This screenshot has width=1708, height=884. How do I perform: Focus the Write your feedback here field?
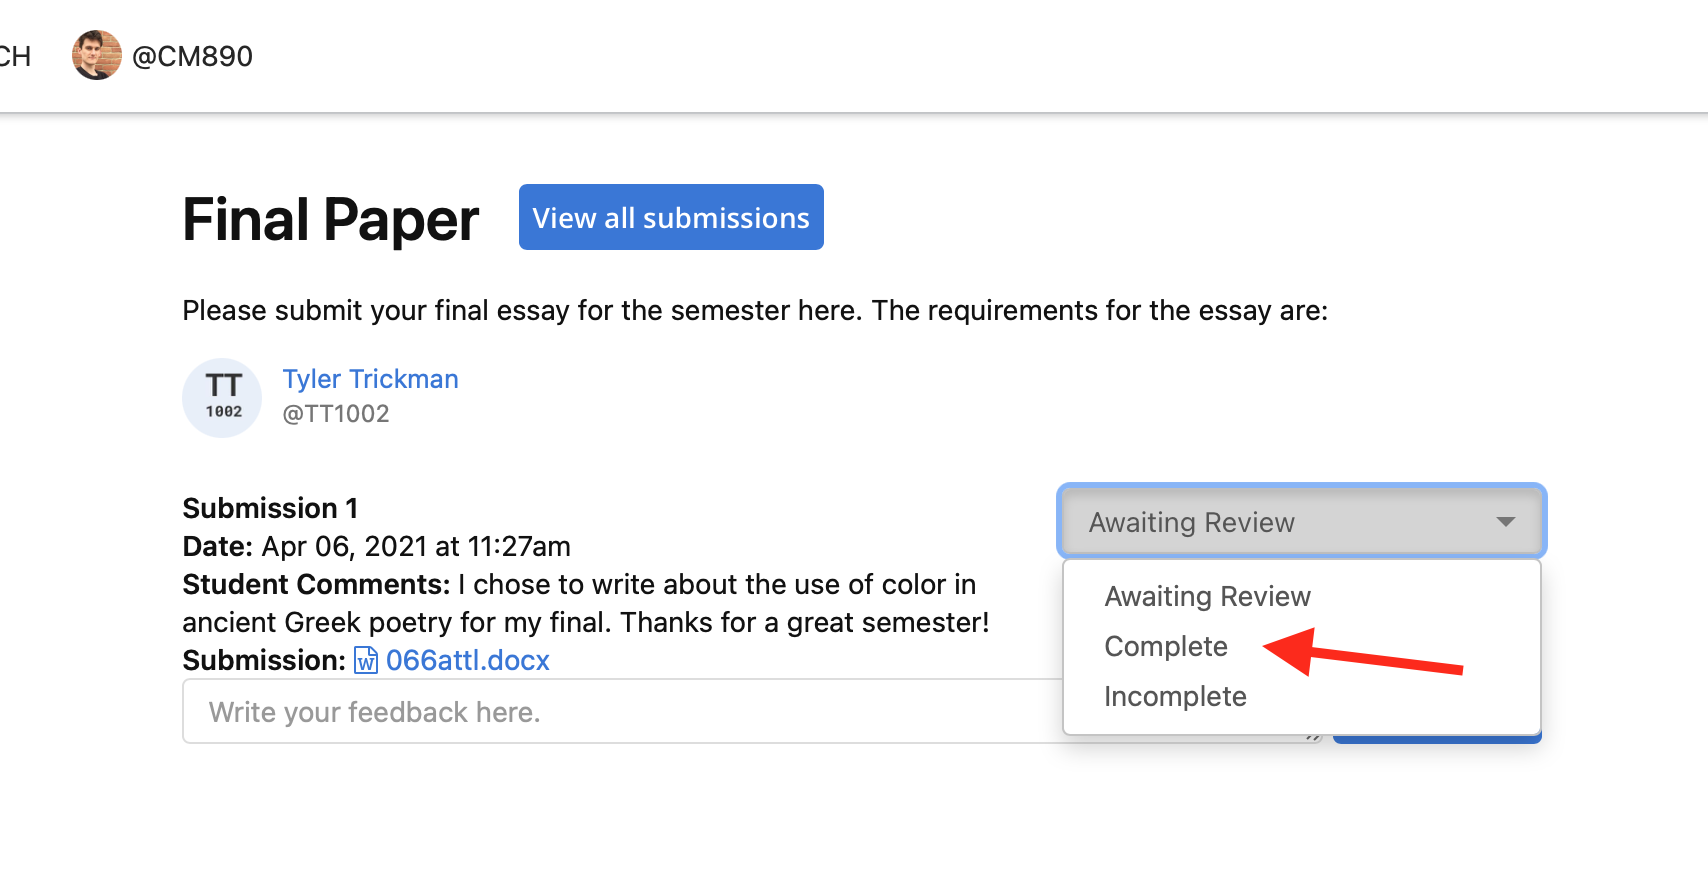click(622, 711)
